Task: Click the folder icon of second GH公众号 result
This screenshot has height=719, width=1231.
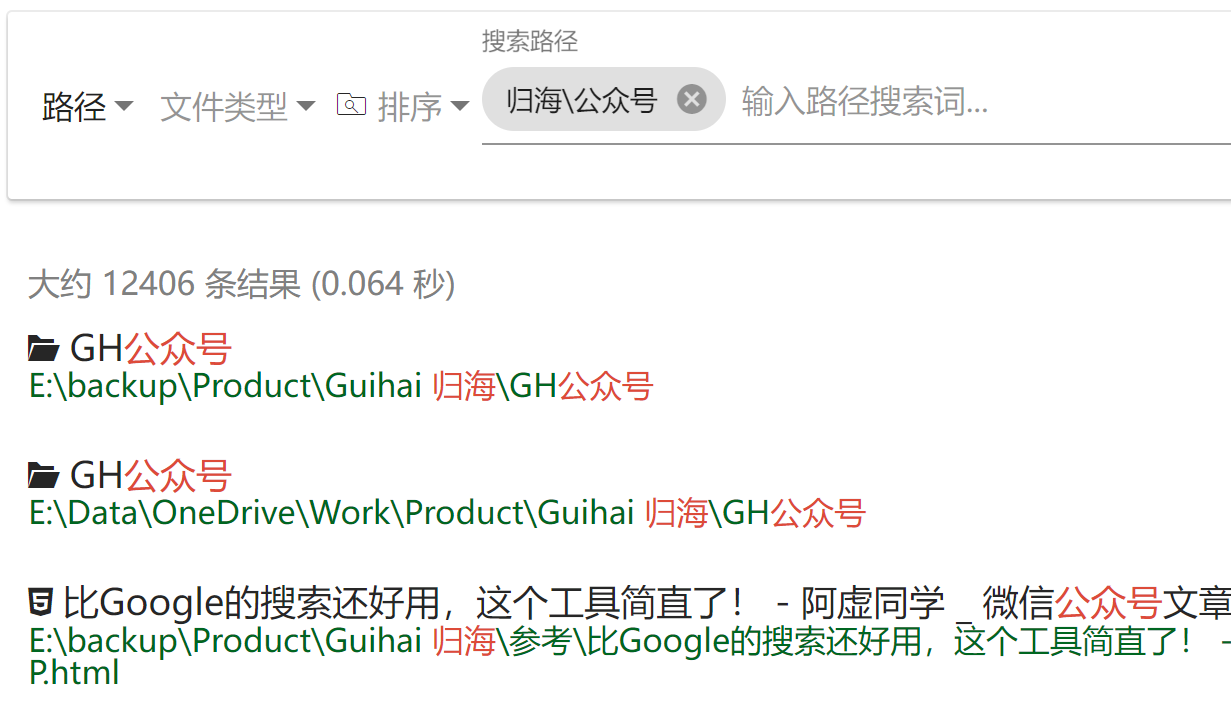Action: point(44,475)
